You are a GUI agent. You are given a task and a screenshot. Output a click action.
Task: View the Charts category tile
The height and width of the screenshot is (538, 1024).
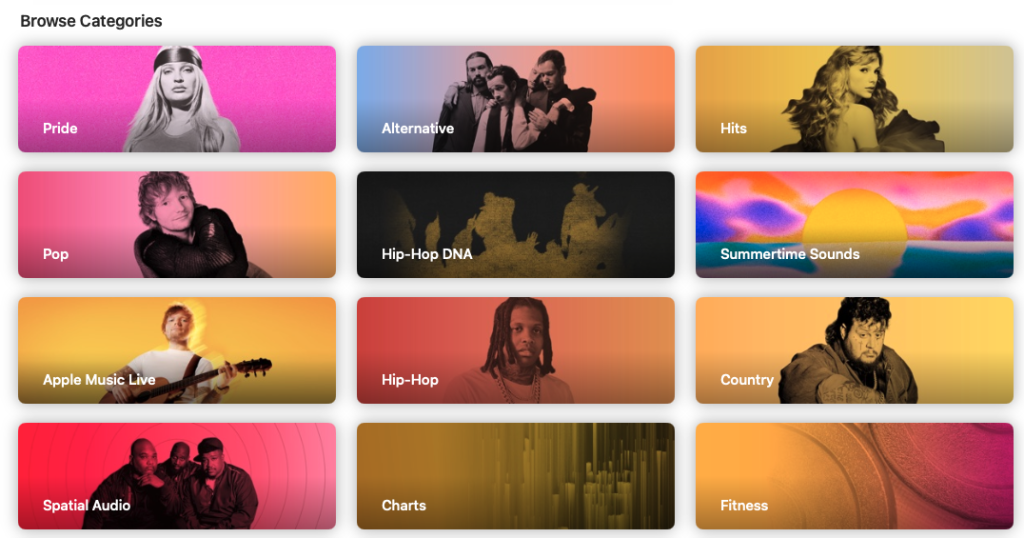(x=515, y=476)
